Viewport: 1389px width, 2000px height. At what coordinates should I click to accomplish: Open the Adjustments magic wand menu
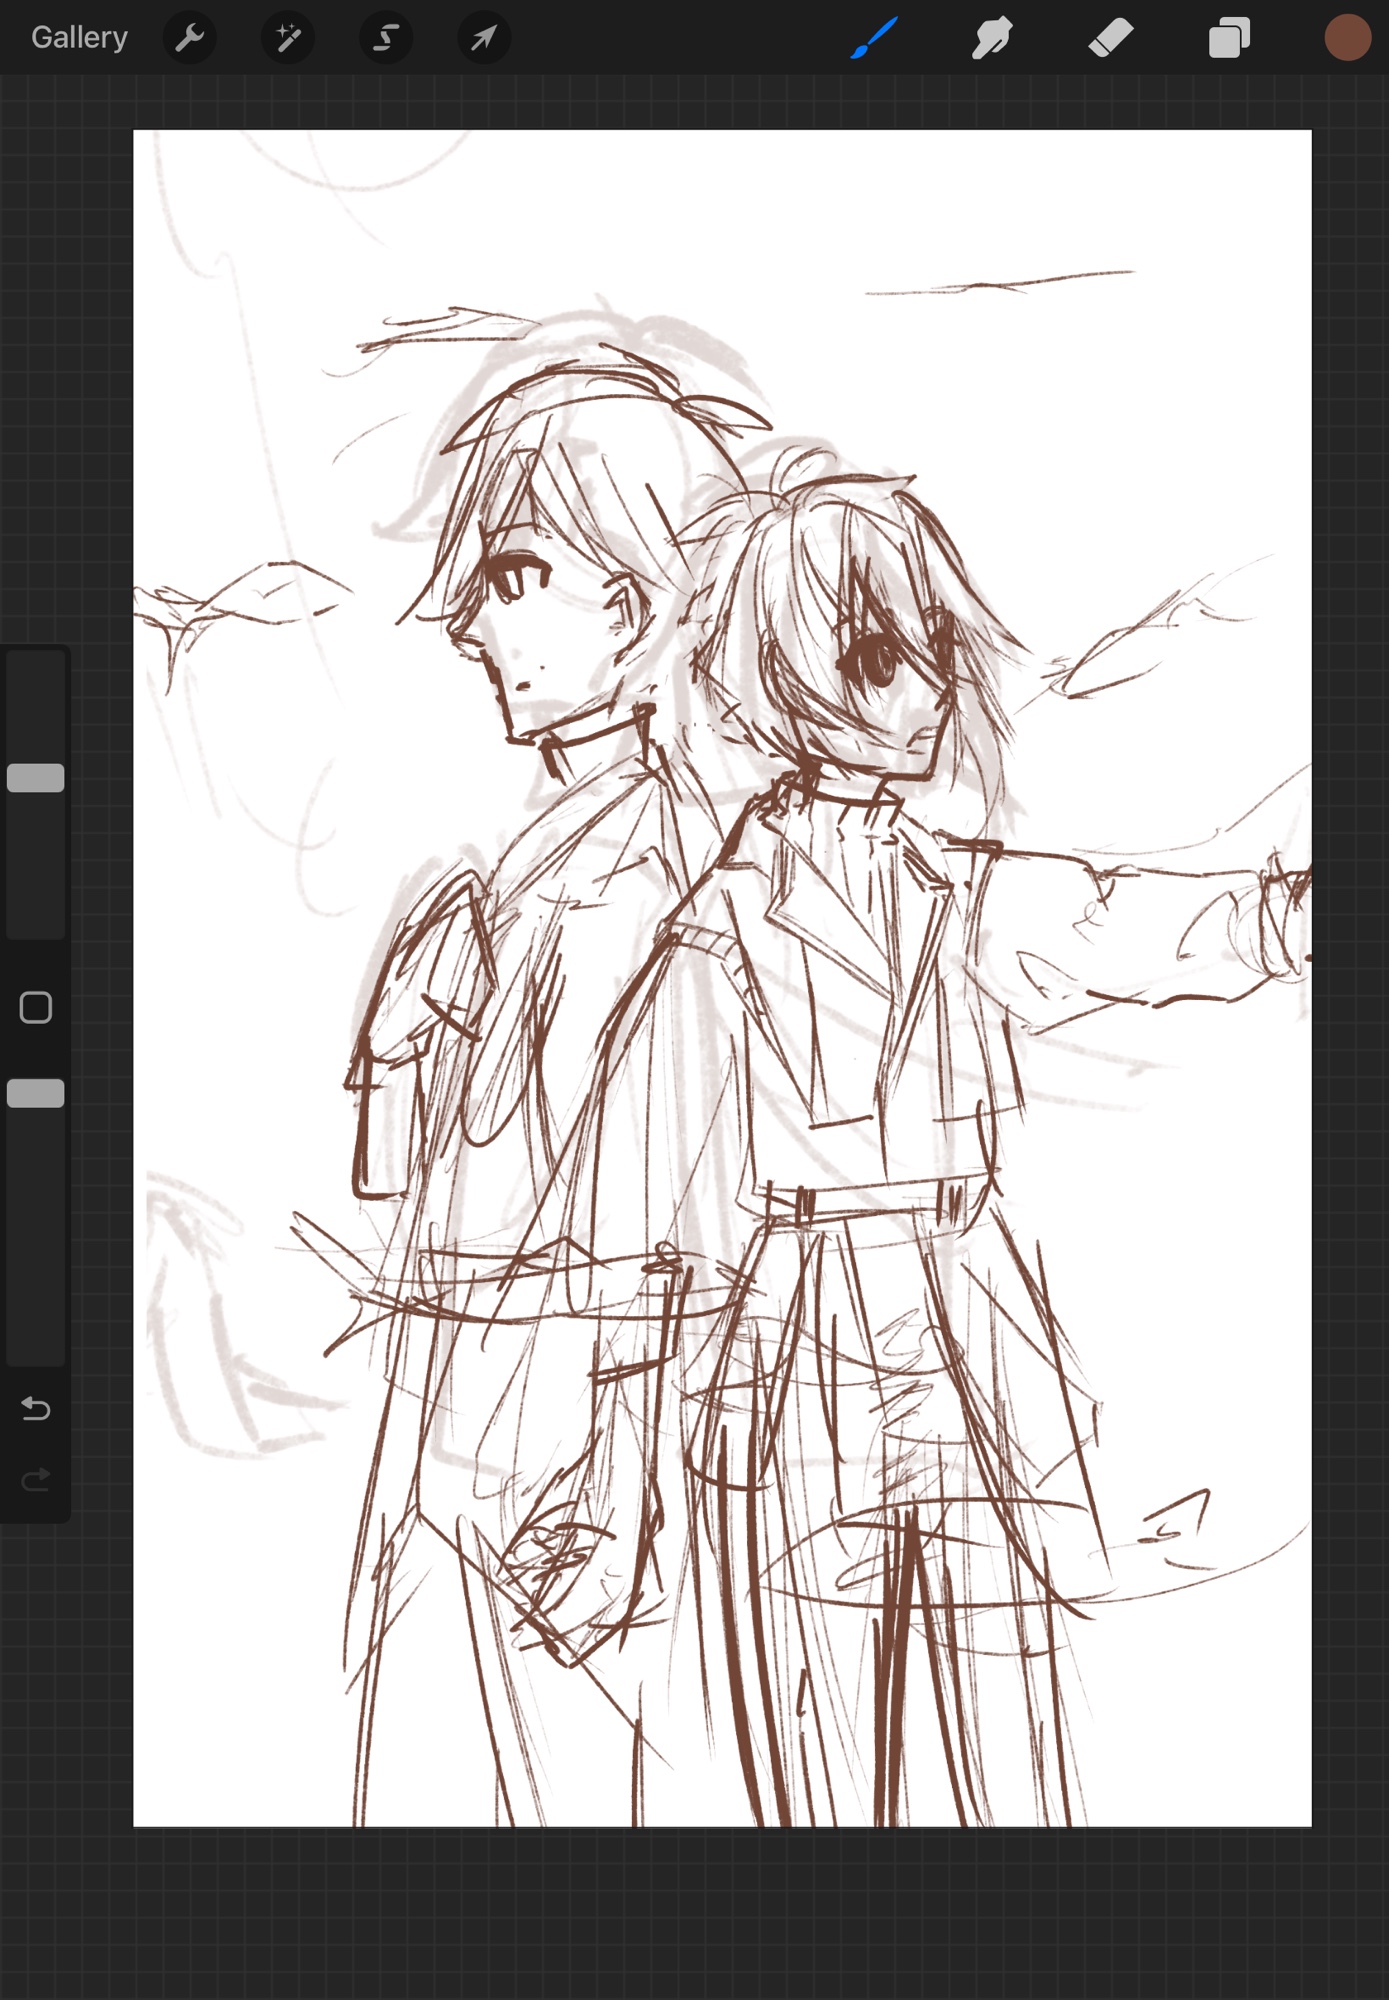click(x=288, y=38)
